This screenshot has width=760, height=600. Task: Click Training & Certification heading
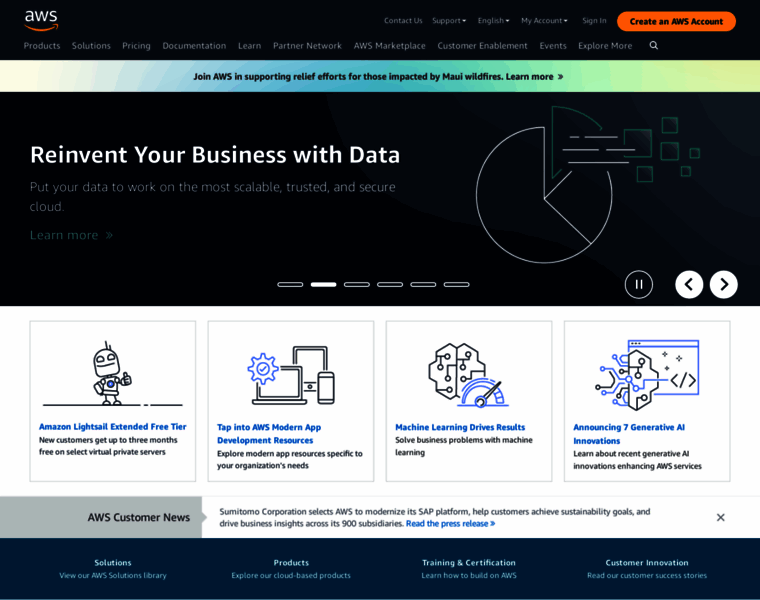tap(469, 563)
